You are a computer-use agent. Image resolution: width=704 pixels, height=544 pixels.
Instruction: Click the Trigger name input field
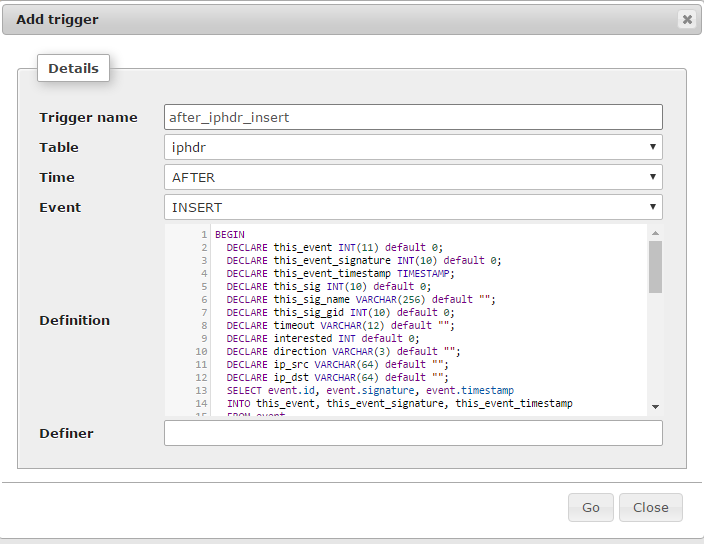[412, 117]
